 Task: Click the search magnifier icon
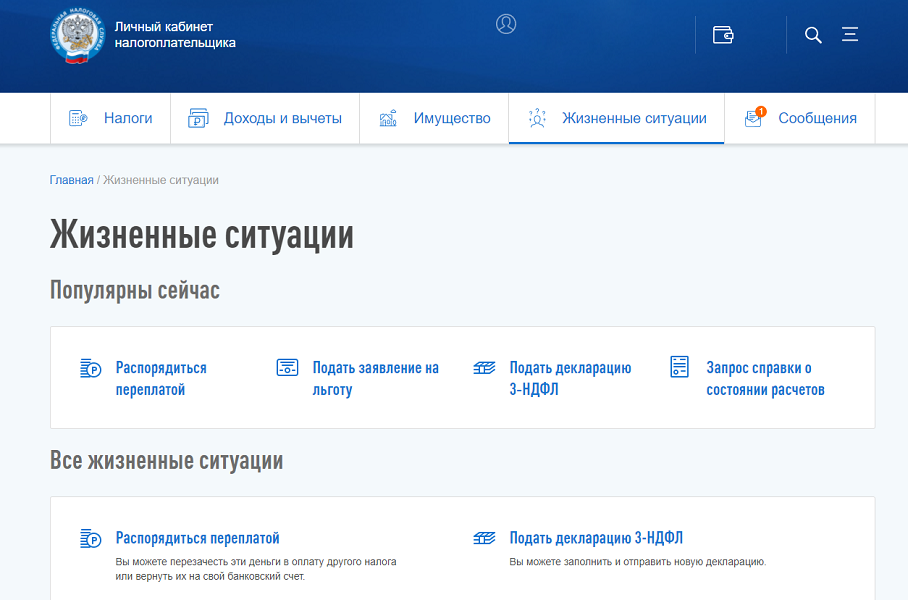pos(813,35)
